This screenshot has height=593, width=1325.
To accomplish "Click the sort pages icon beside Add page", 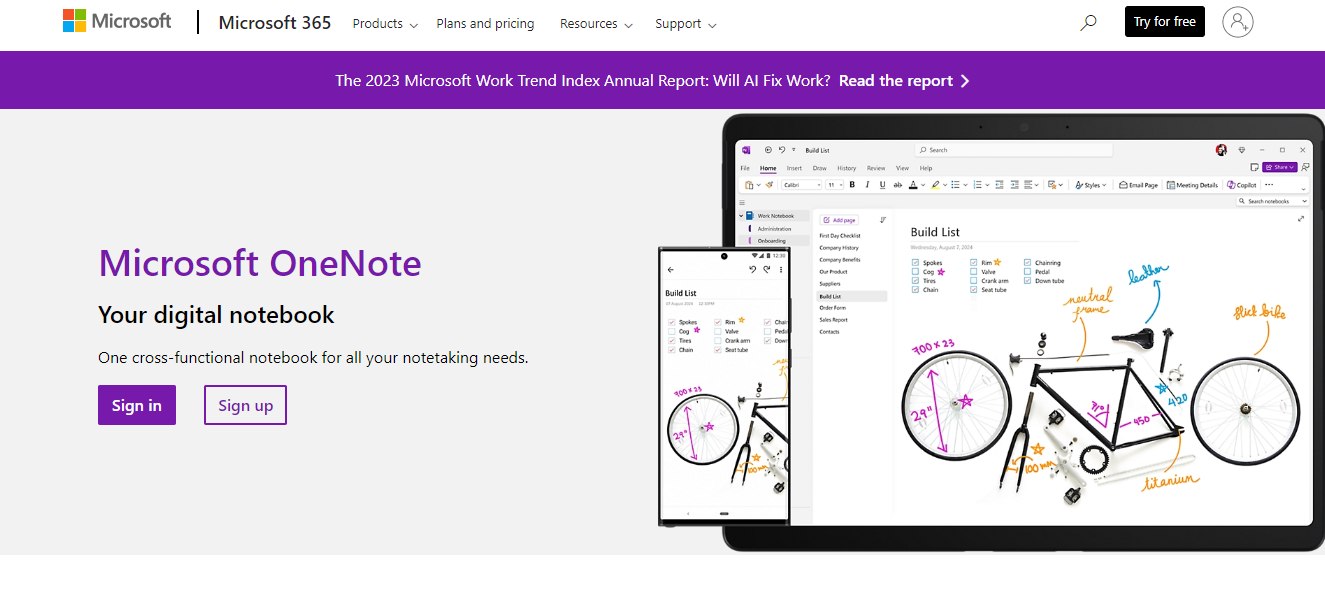I will click(x=883, y=220).
